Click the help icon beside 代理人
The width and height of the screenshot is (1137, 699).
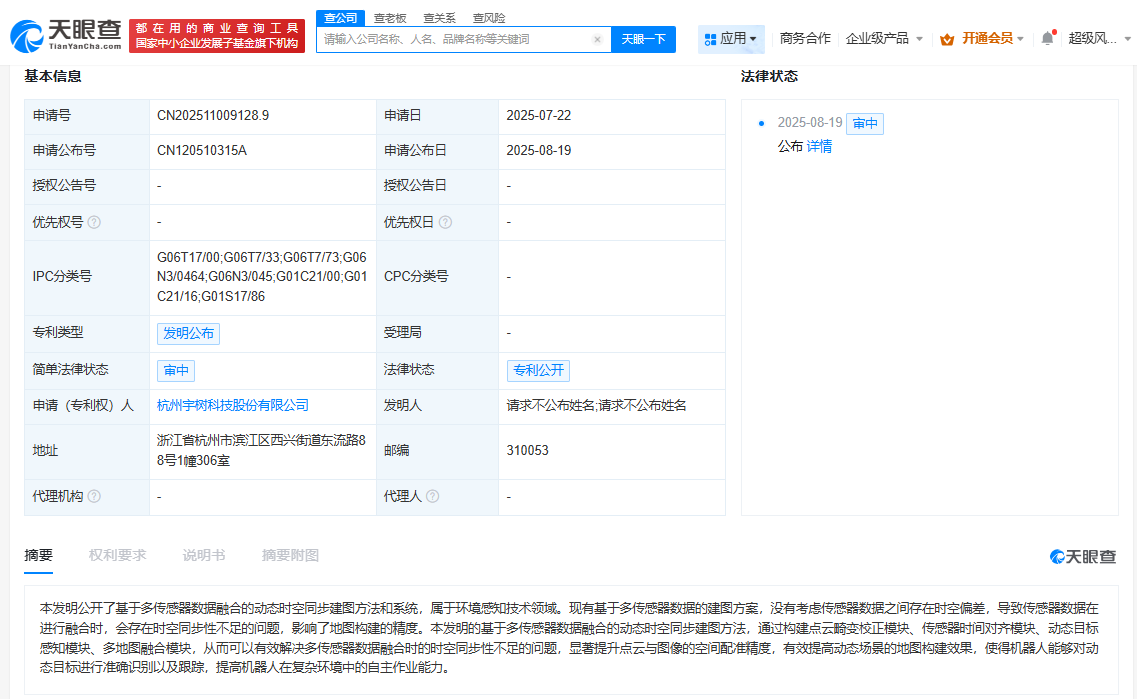[434, 496]
